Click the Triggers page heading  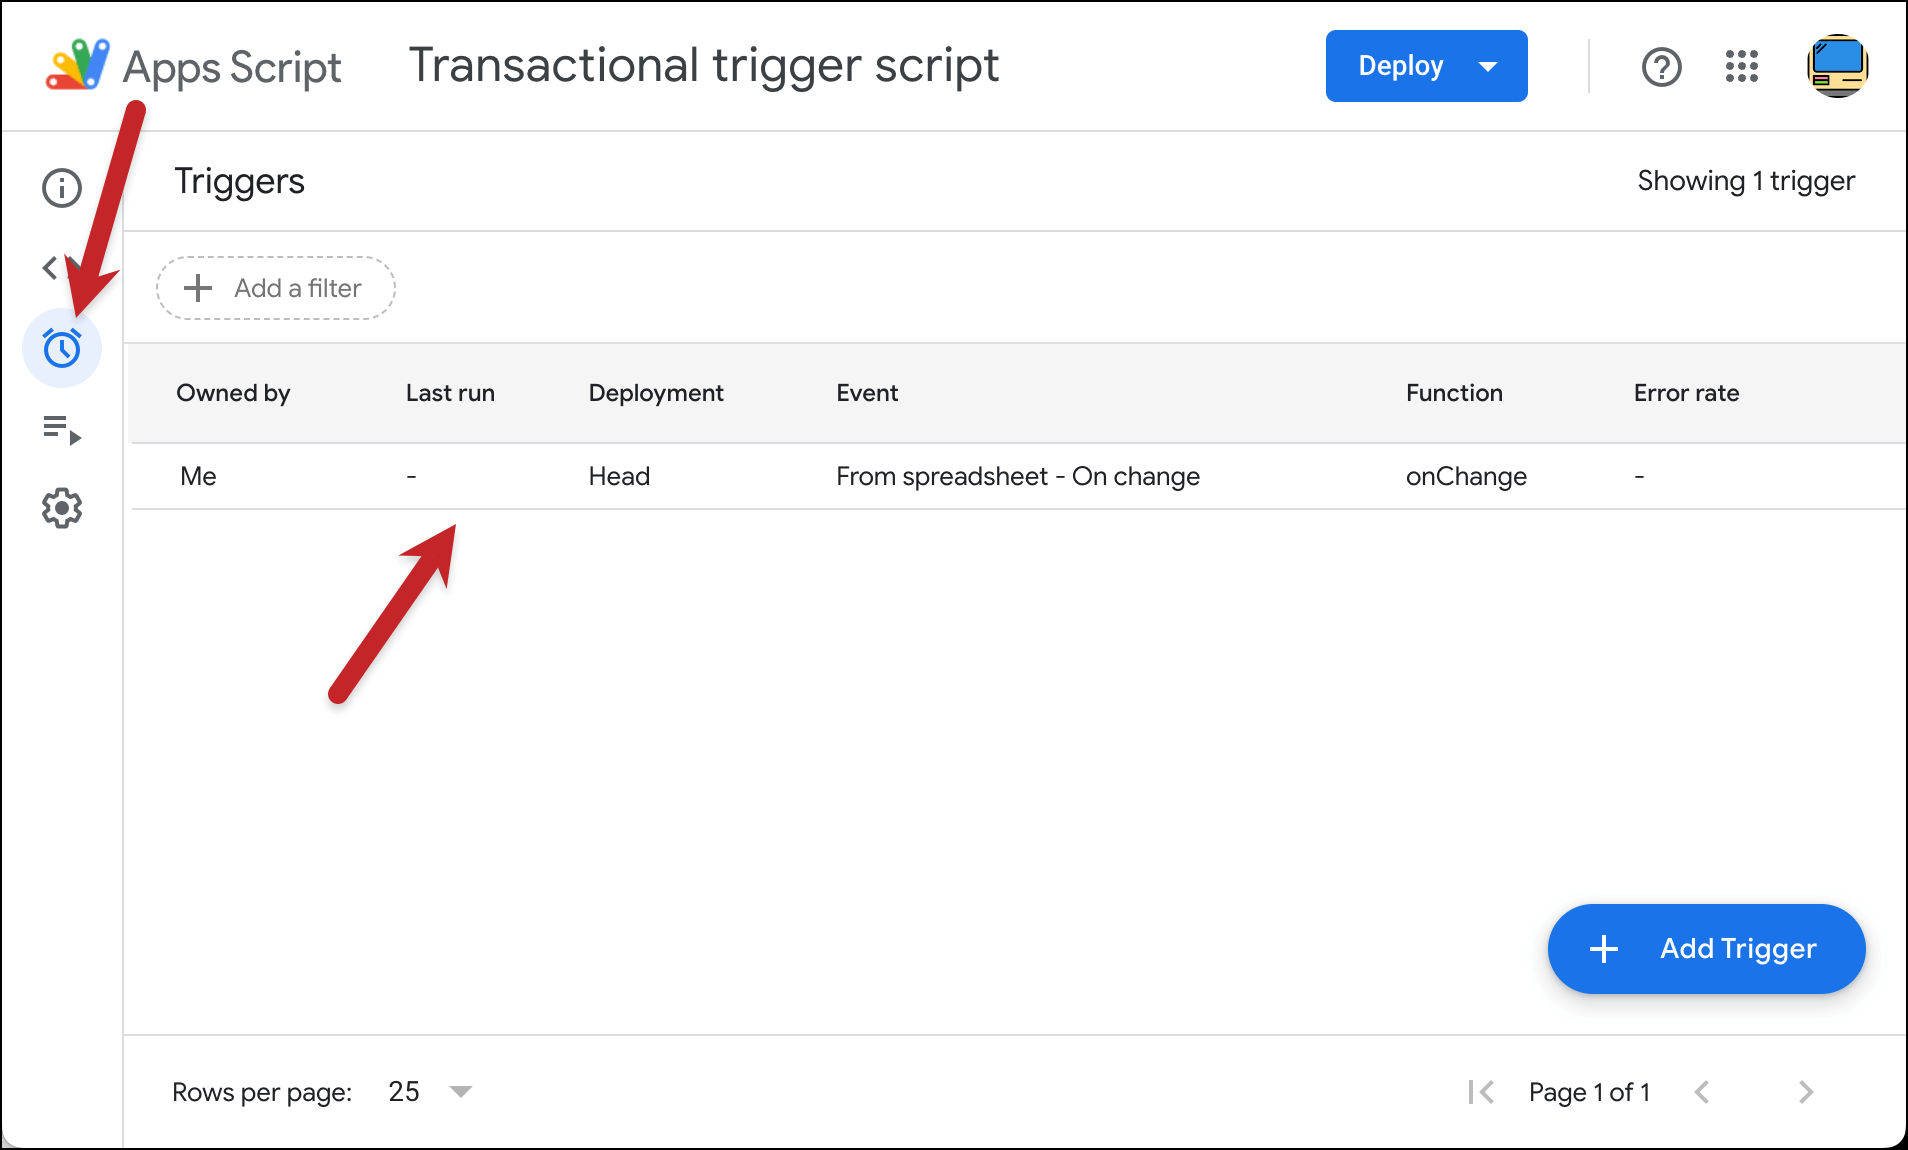point(239,181)
